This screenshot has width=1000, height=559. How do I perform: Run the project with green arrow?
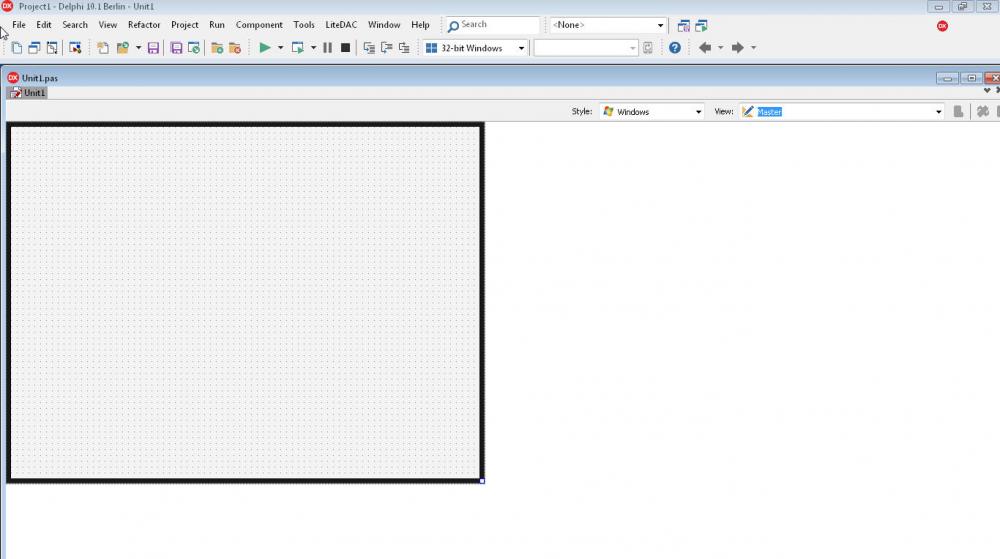click(x=265, y=48)
